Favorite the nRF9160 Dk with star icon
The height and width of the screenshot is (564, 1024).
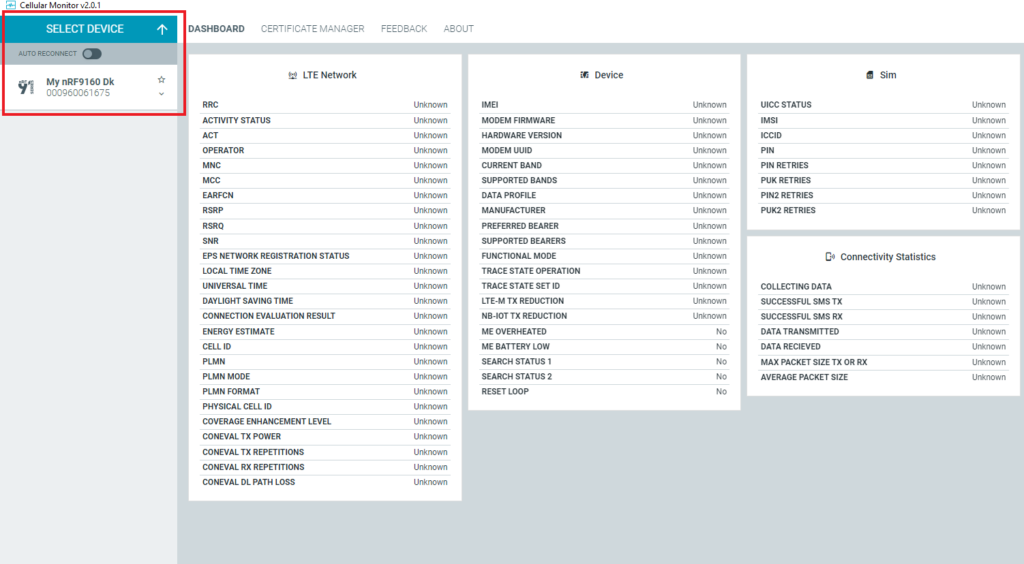coord(161,80)
